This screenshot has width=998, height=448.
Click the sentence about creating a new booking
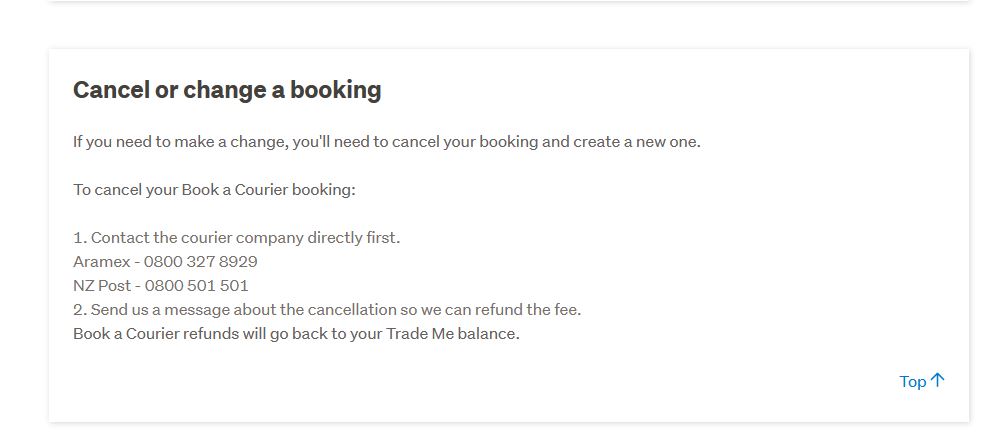tap(386, 141)
